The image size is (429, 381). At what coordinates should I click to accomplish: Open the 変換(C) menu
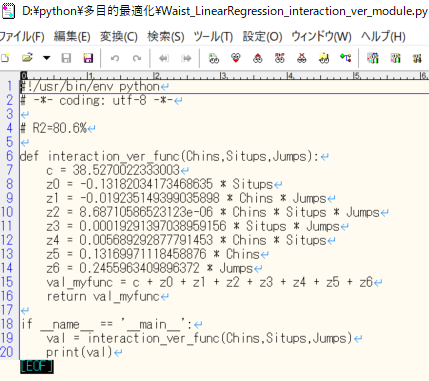119,36
